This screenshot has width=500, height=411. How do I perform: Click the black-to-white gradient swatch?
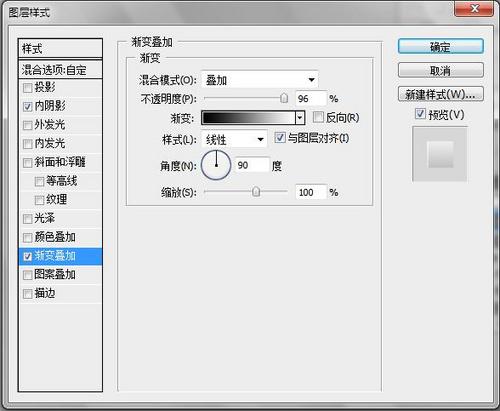248,118
